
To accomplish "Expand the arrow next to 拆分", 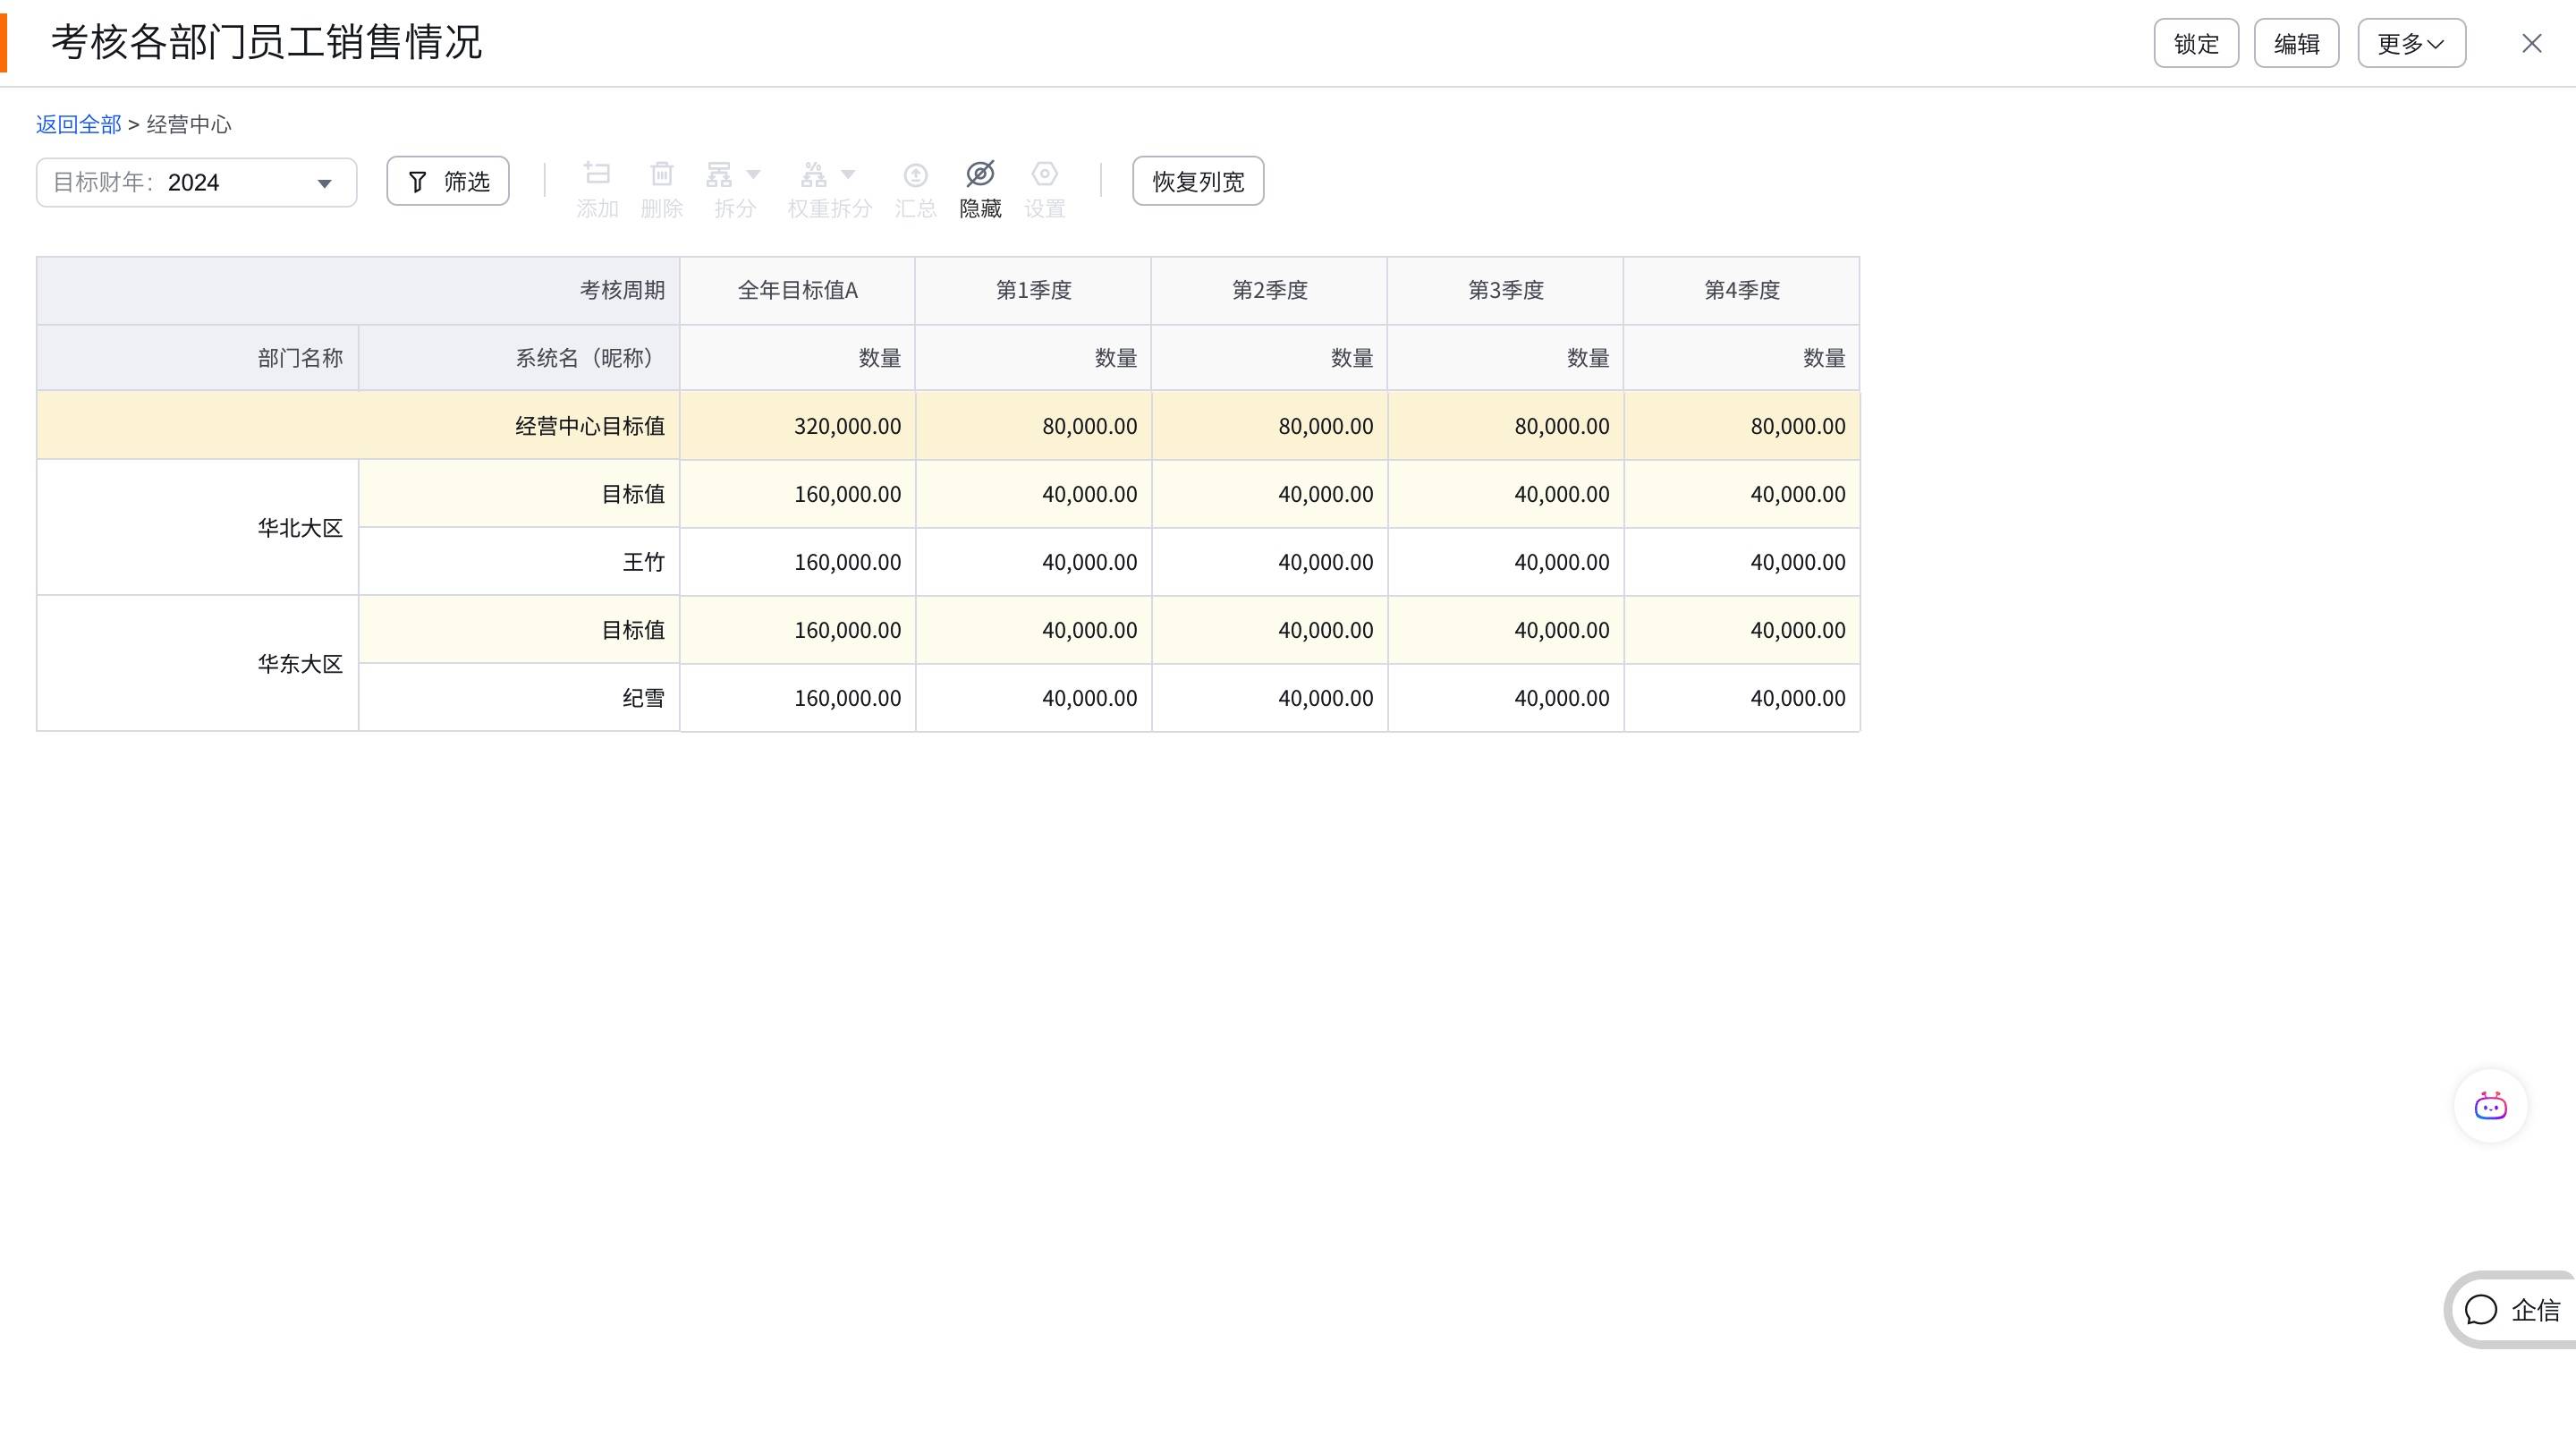I will [754, 174].
